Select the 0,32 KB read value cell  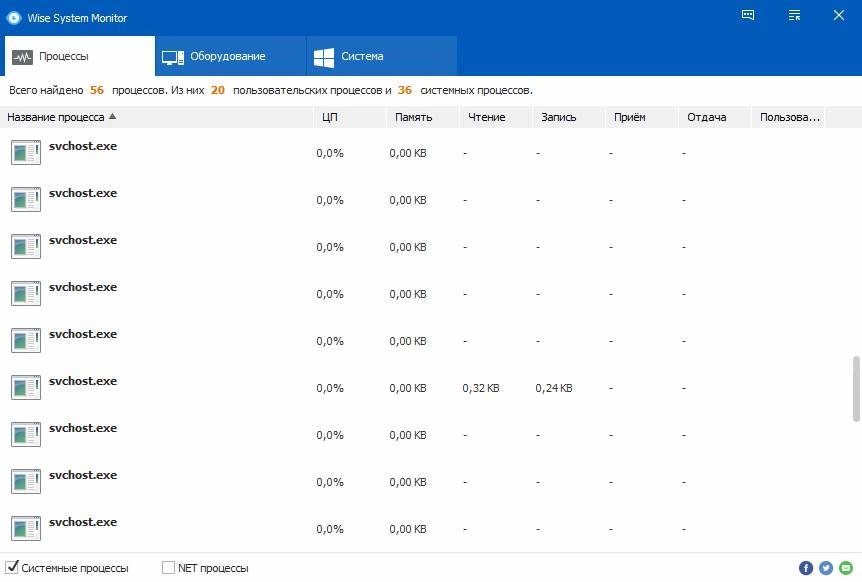point(481,388)
